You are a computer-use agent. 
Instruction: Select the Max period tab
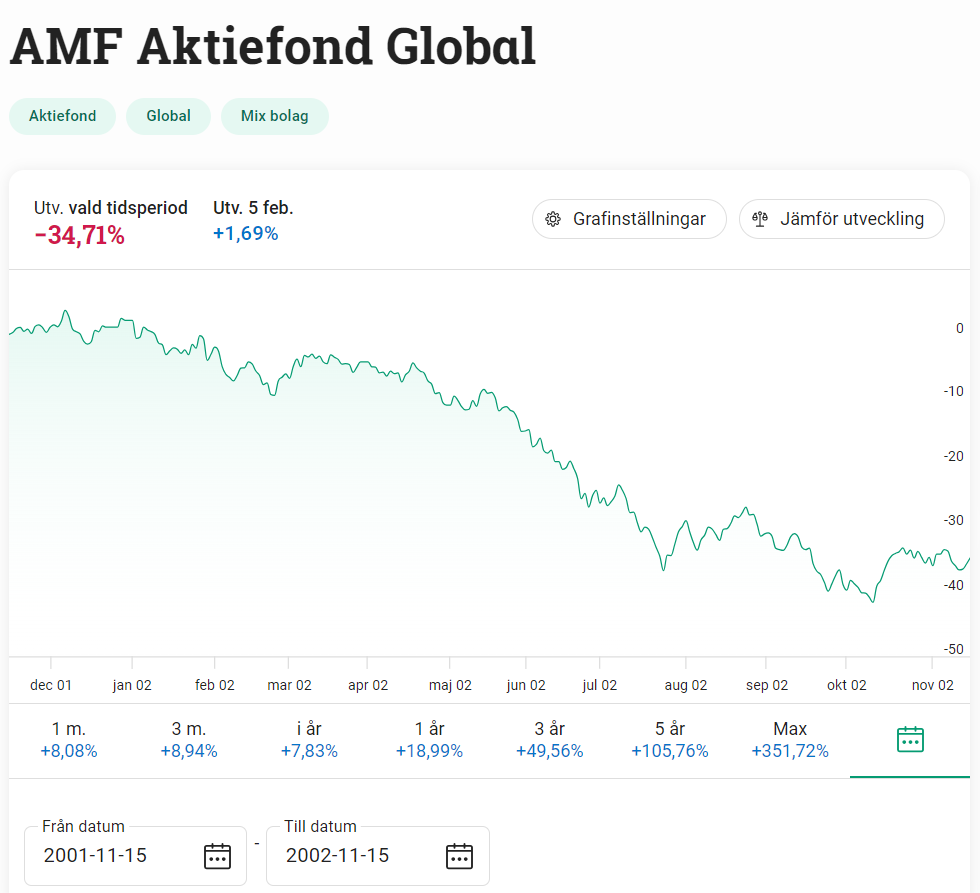pyautogui.click(x=790, y=740)
